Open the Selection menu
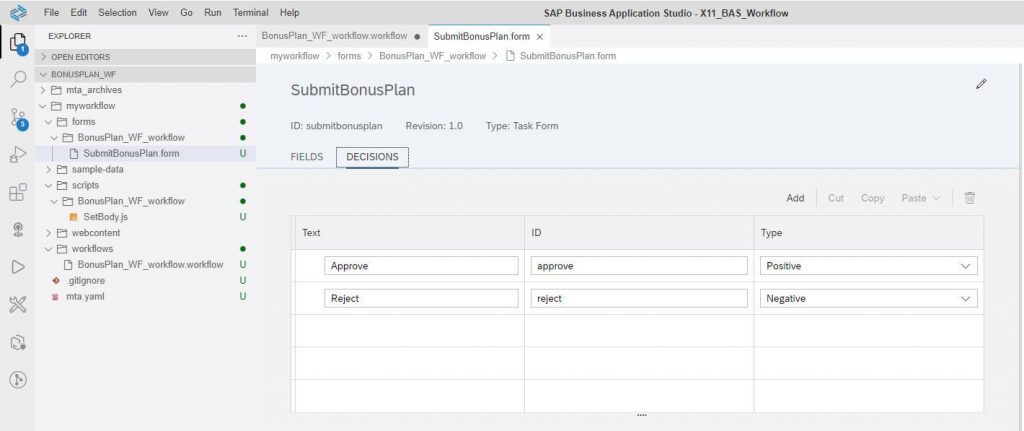 pos(118,12)
